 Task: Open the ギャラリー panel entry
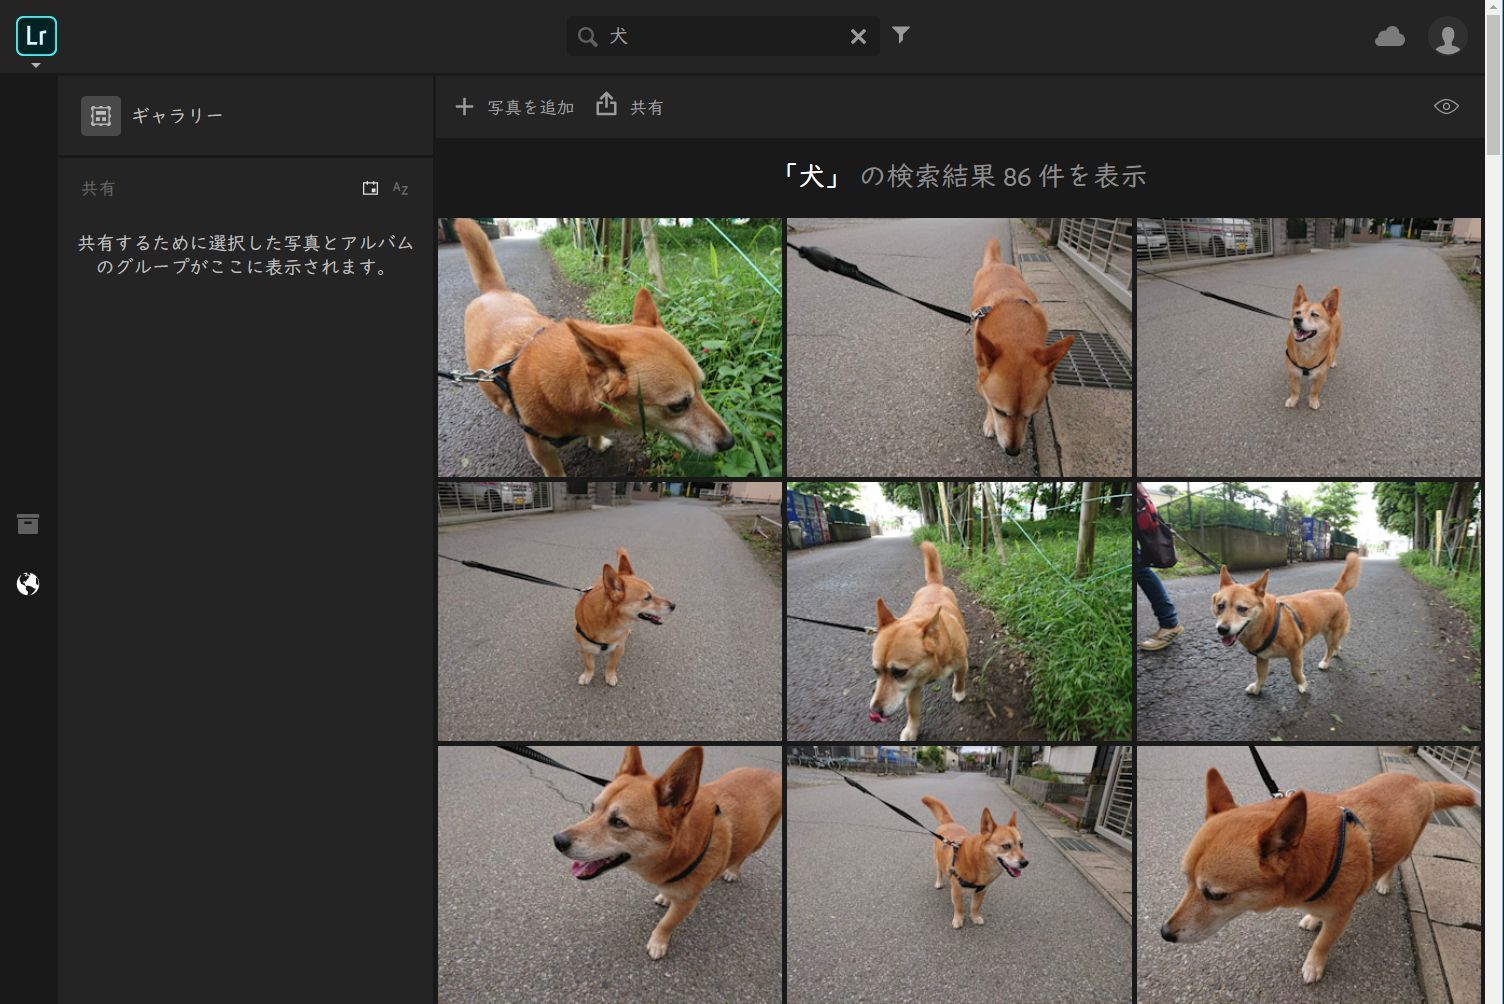click(x=176, y=115)
